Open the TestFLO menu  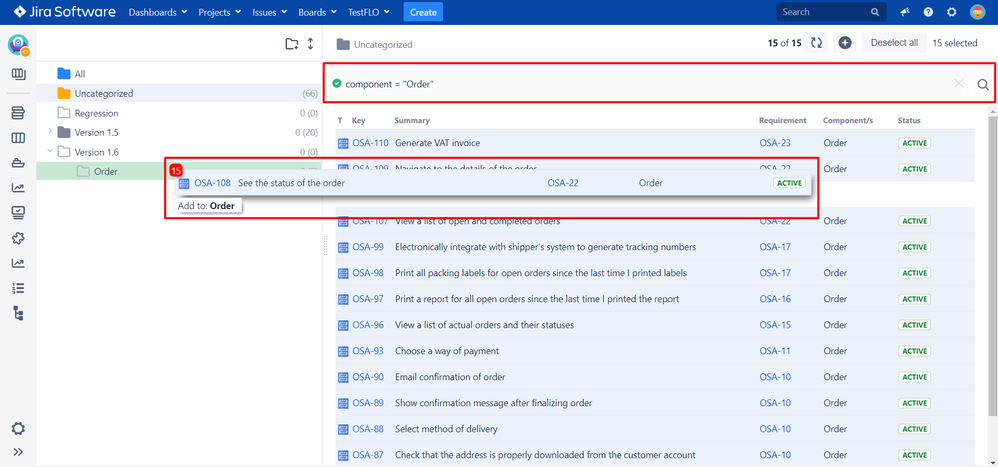pyautogui.click(x=370, y=12)
